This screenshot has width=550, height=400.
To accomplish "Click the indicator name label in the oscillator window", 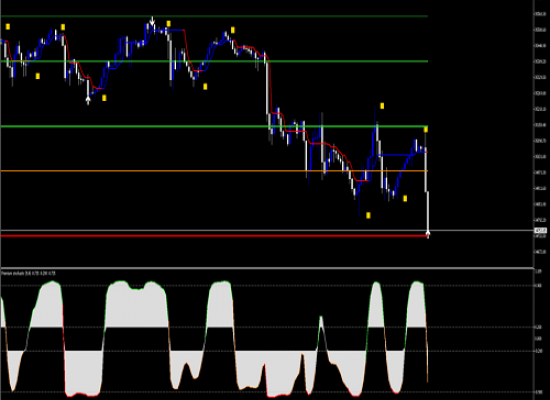I will click(x=28, y=273).
